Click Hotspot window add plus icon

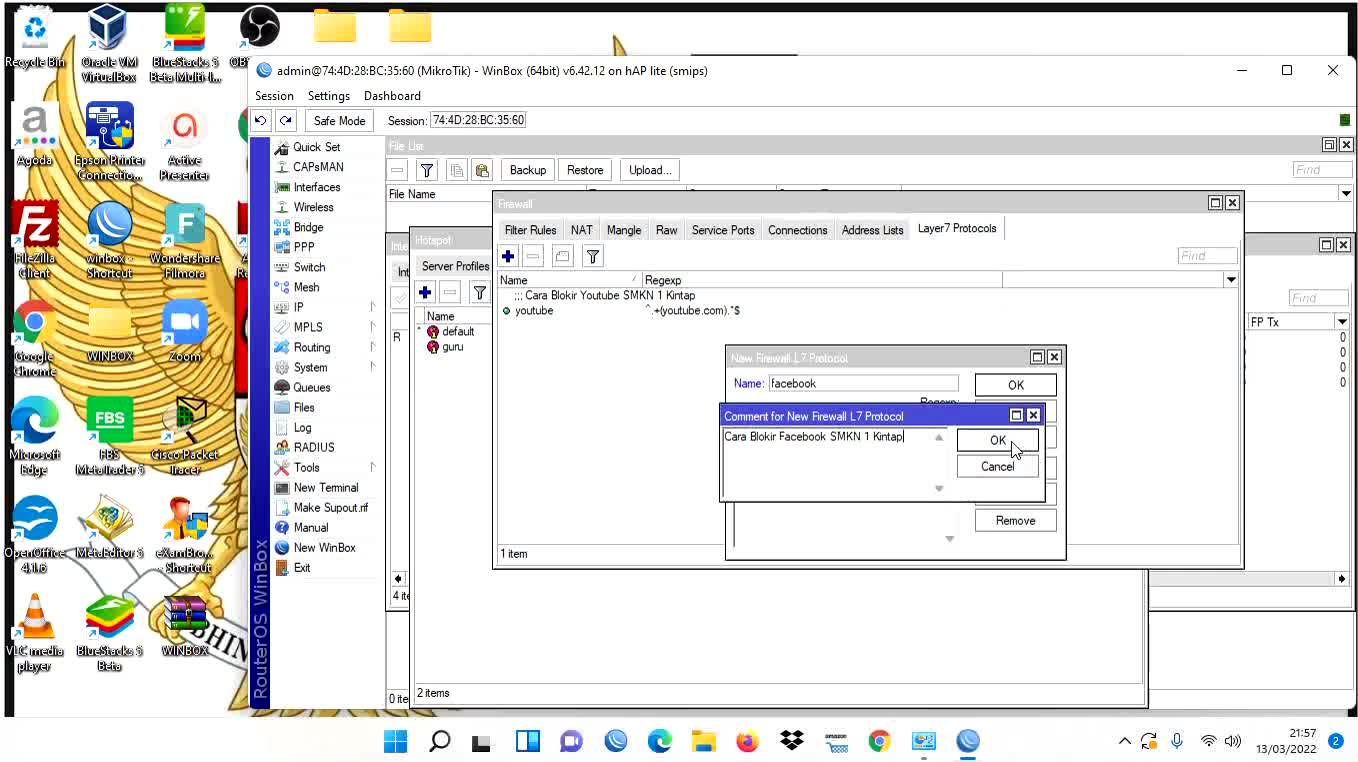(x=425, y=293)
